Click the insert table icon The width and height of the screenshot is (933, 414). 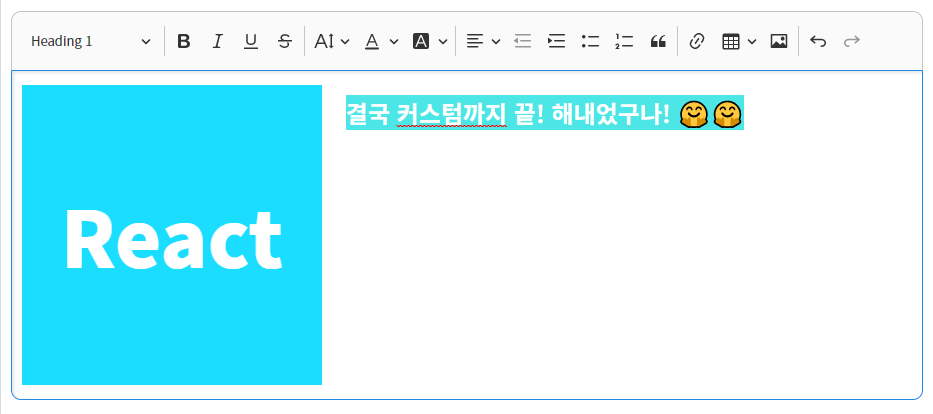tap(731, 41)
